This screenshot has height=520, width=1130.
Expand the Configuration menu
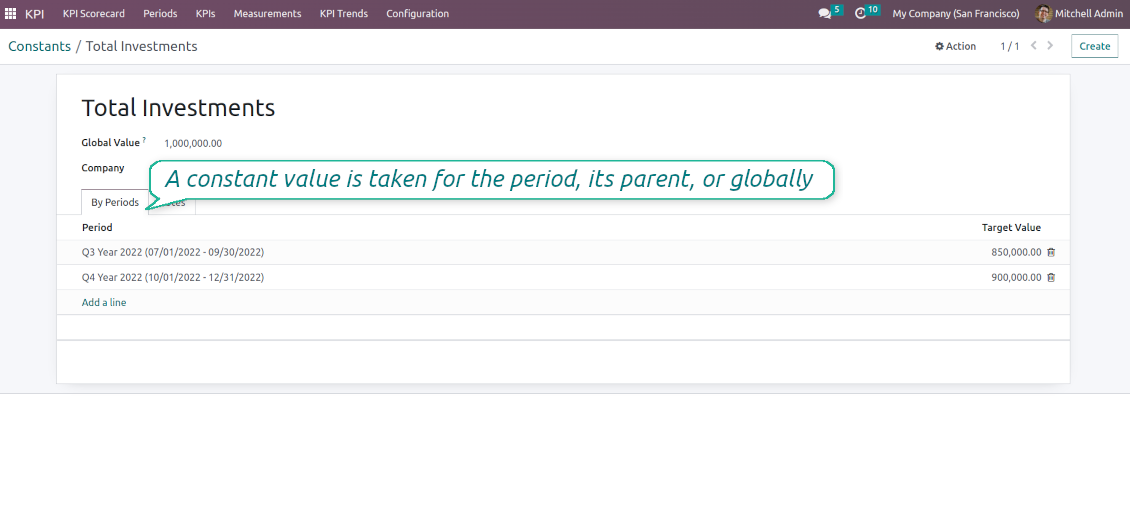click(417, 14)
